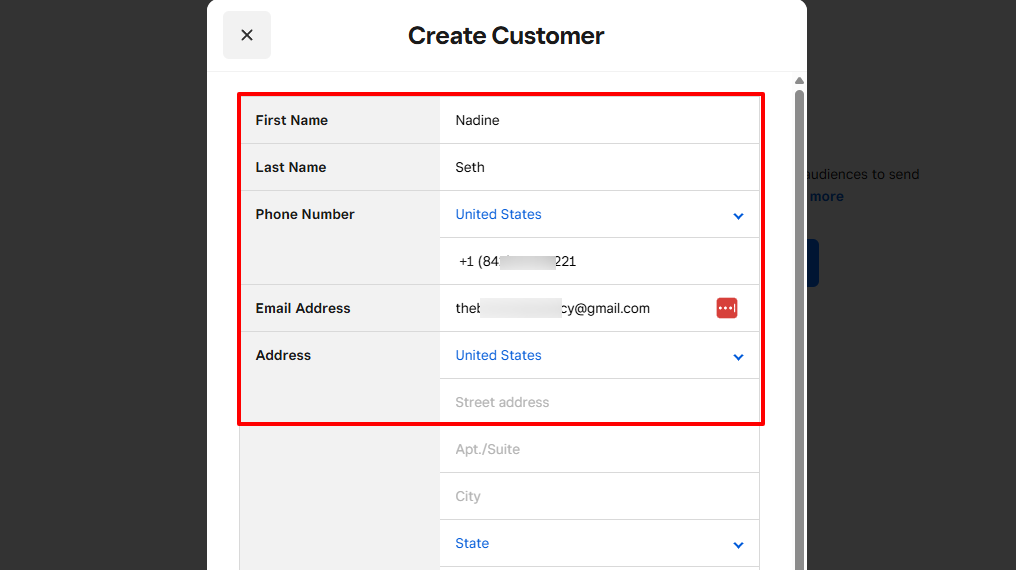Click the red password manager icon
The image size is (1016, 570).
click(726, 308)
